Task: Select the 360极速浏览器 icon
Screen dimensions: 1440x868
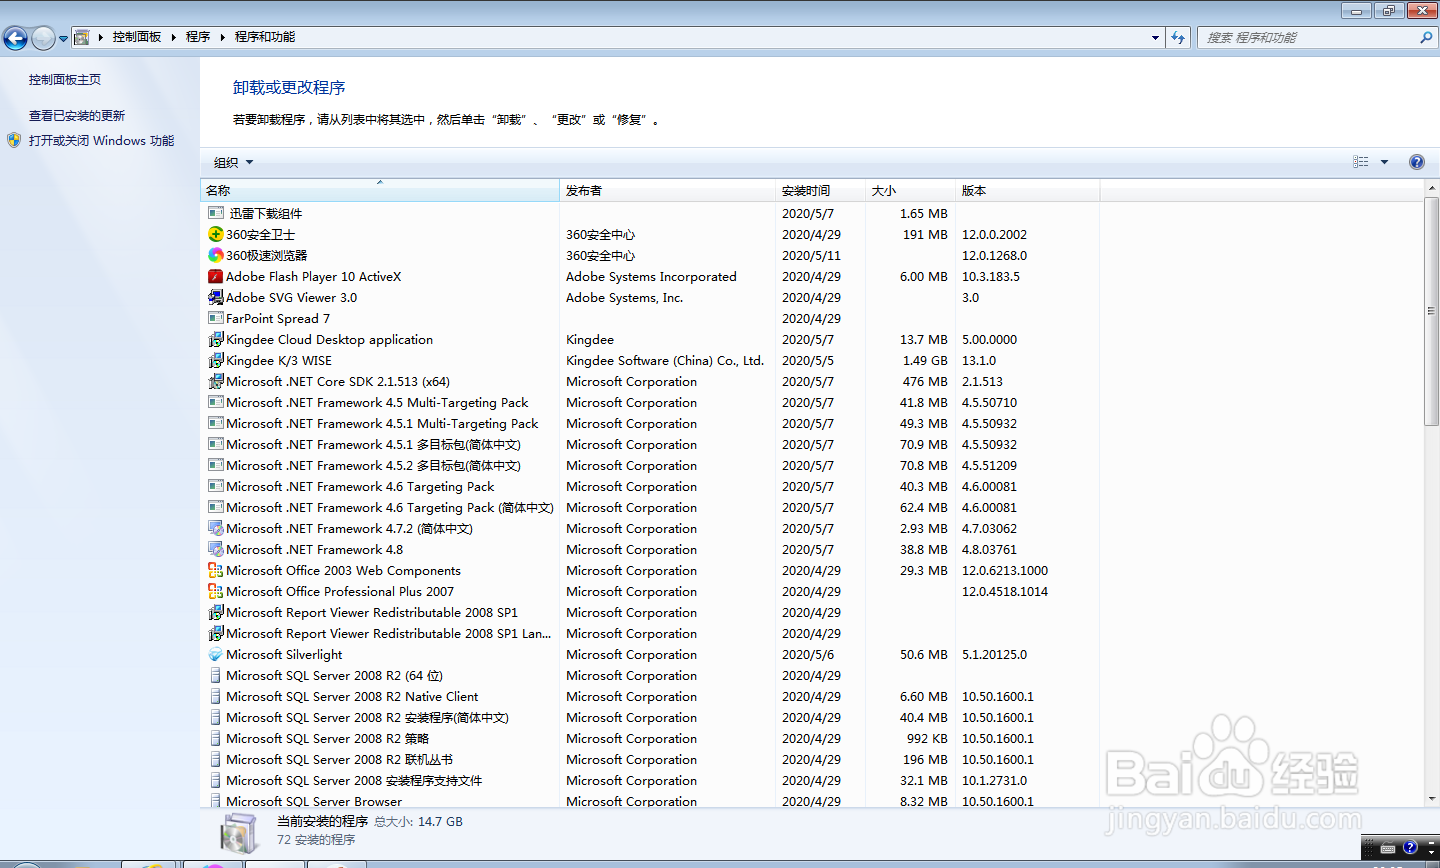Action: [x=216, y=255]
